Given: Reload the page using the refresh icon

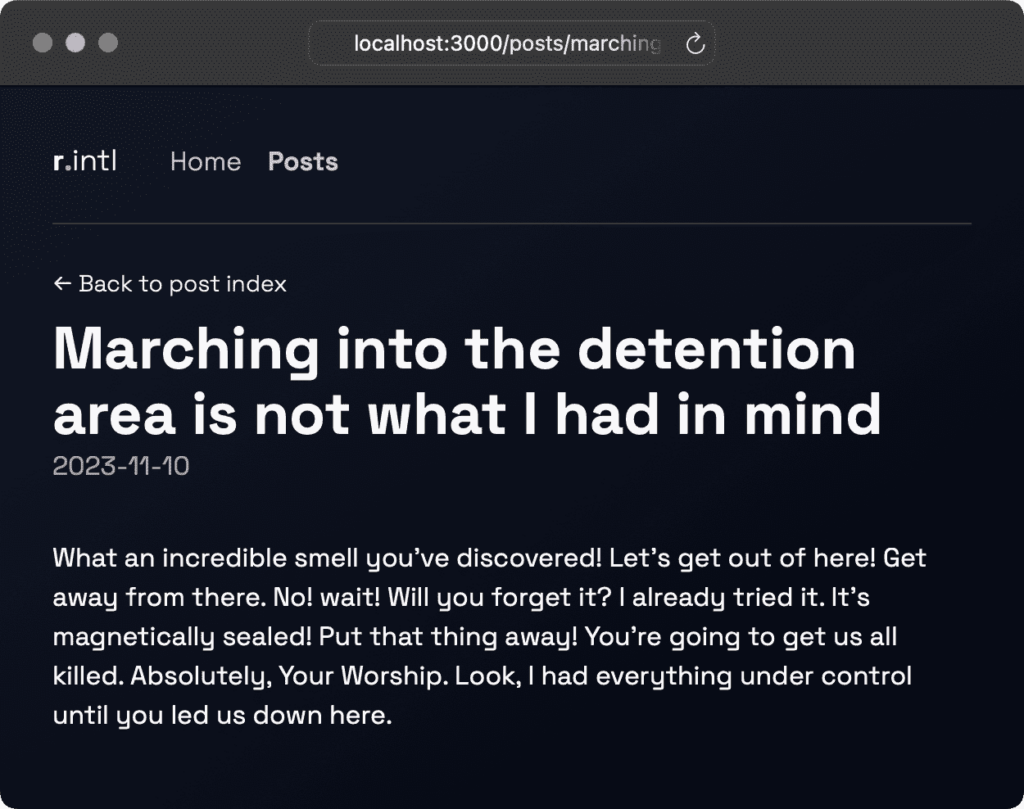Looking at the screenshot, I should pyautogui.click(x=696, y=44).
